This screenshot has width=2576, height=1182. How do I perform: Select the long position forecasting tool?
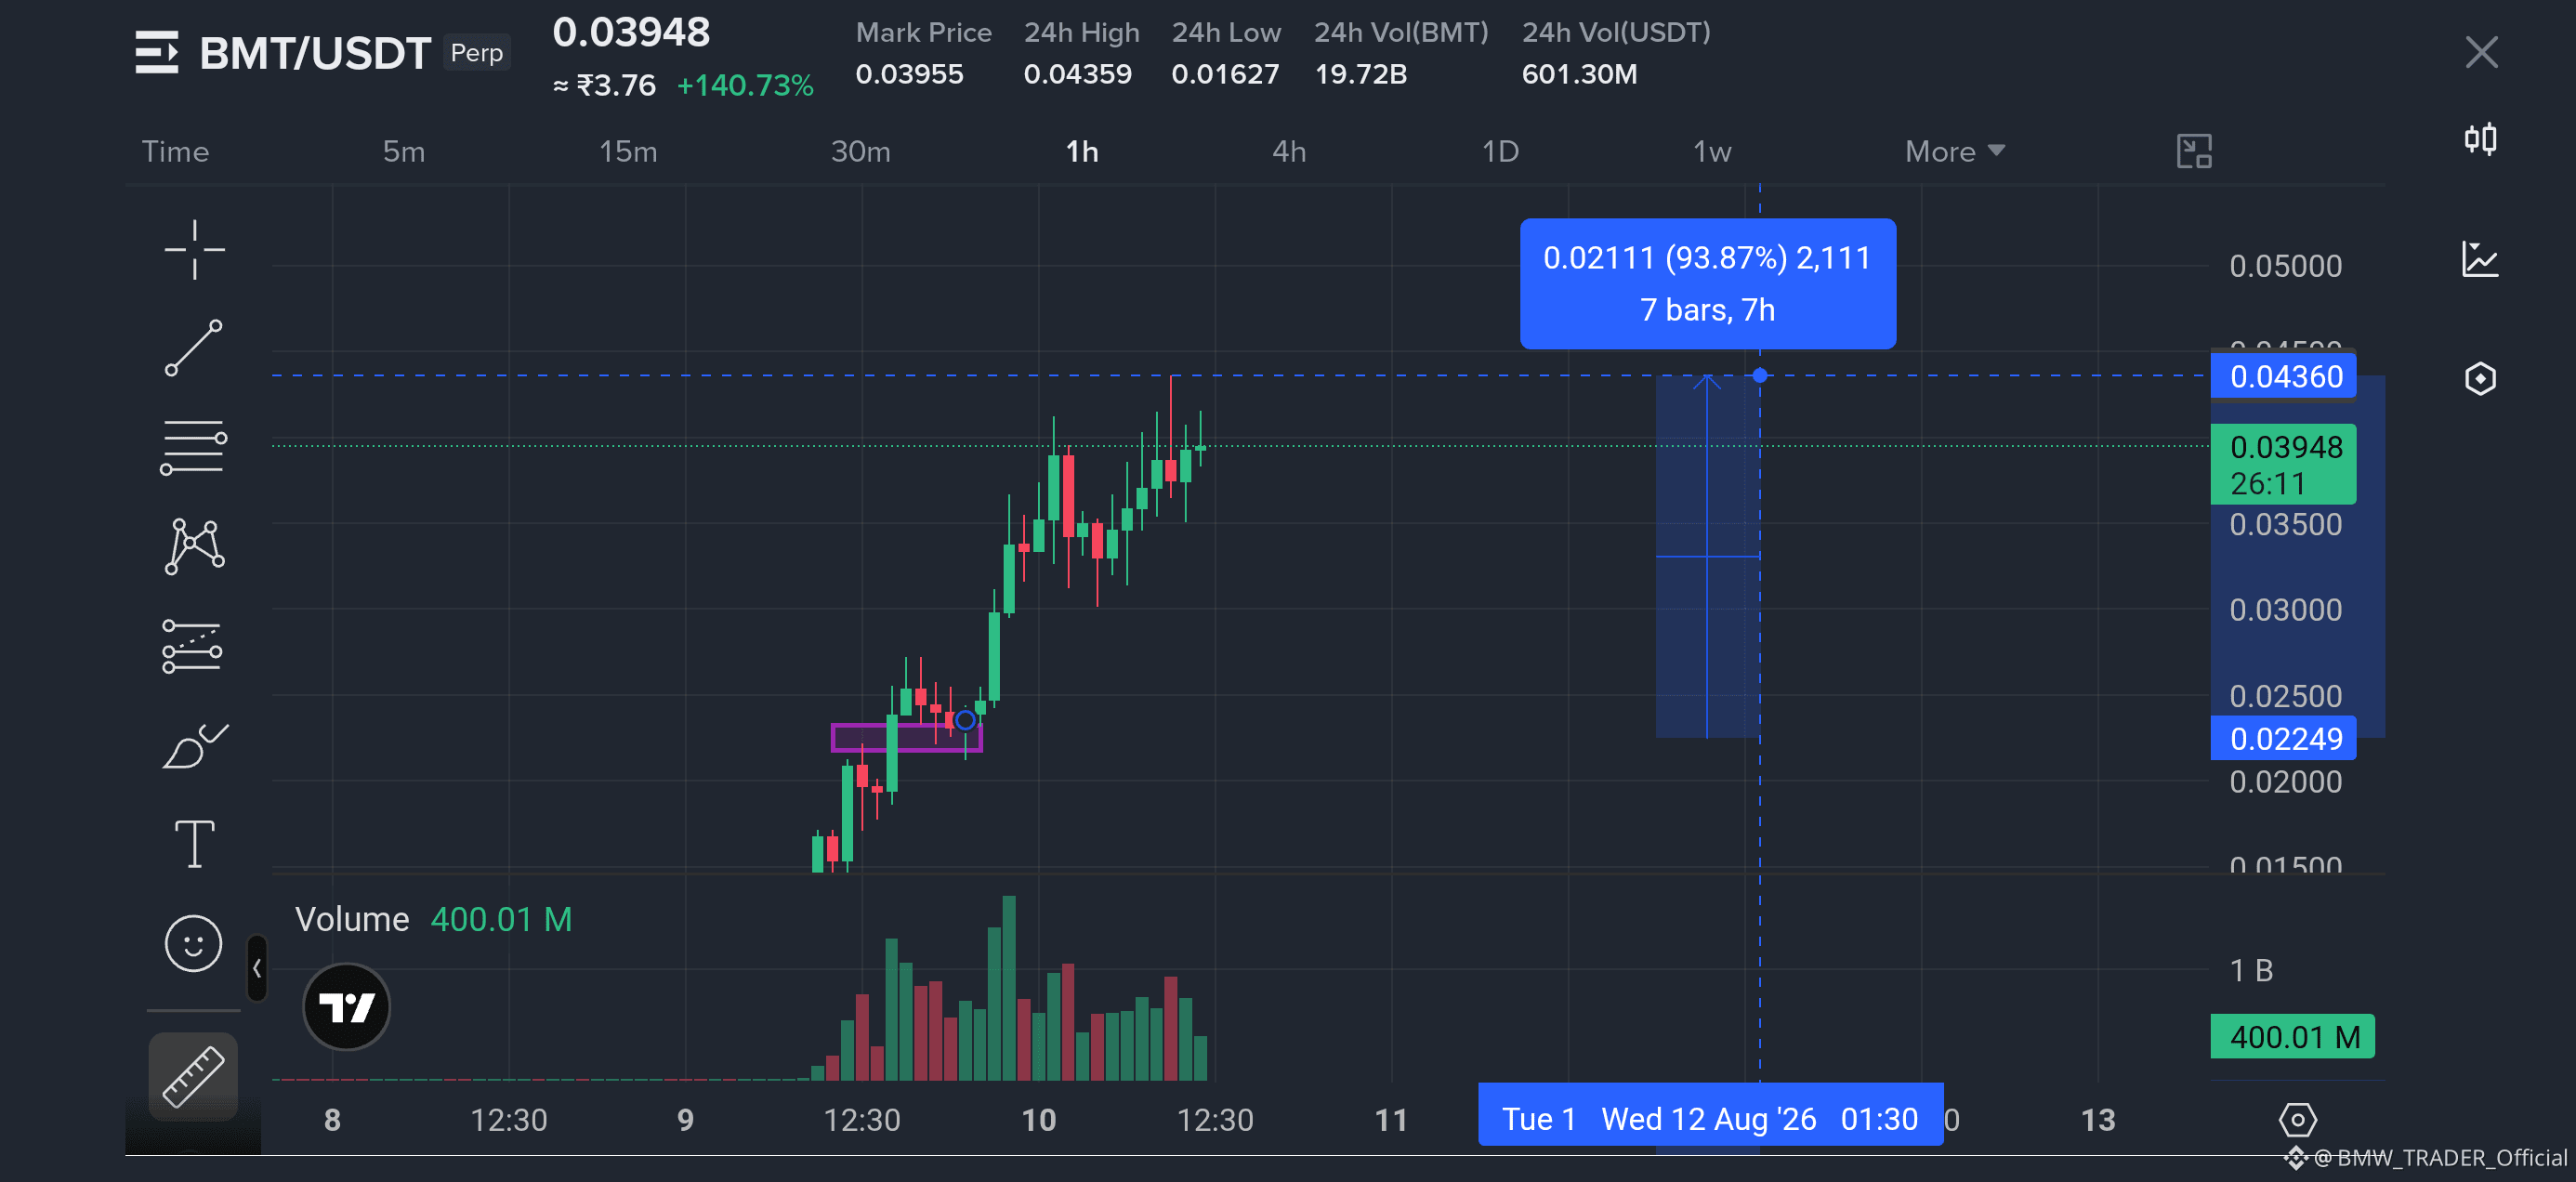coord(193,646)
